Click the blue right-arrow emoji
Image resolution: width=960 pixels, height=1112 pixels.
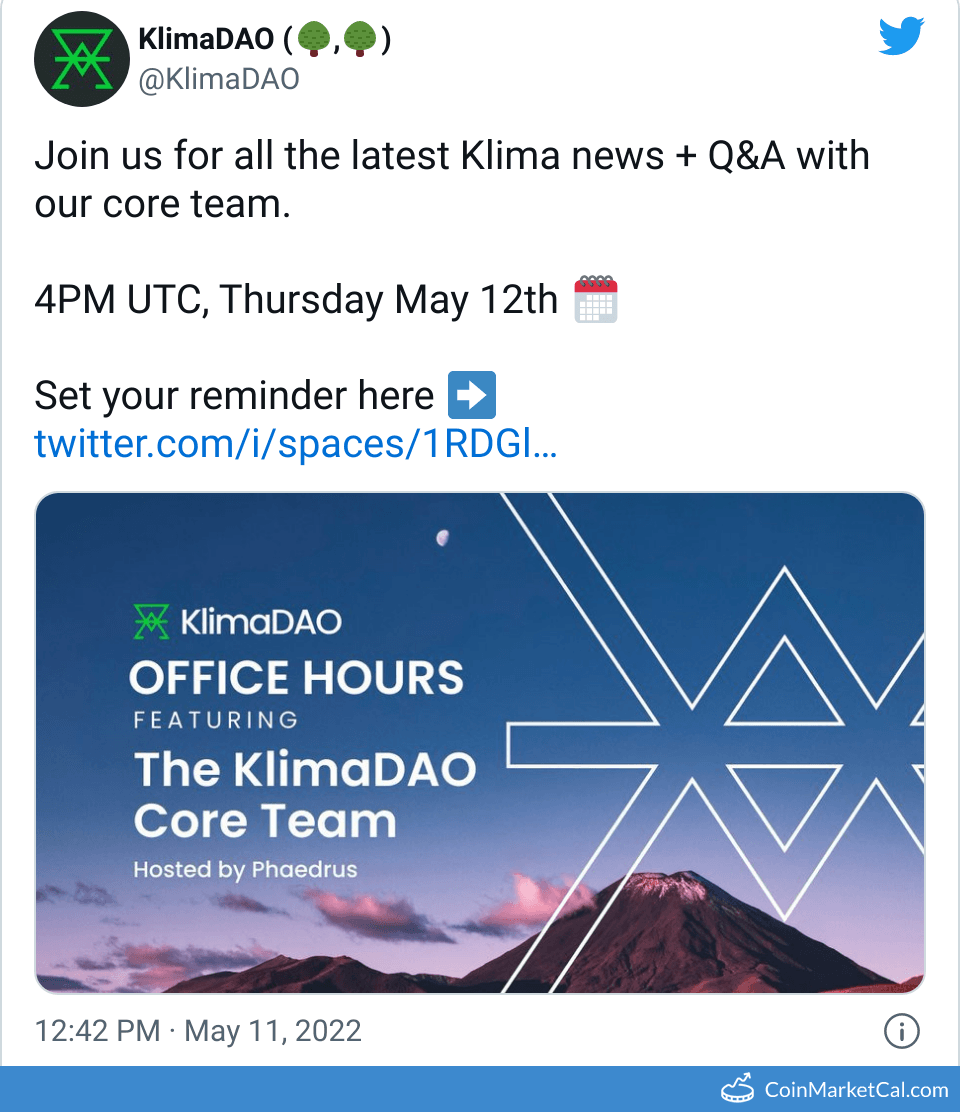[472, 395]
